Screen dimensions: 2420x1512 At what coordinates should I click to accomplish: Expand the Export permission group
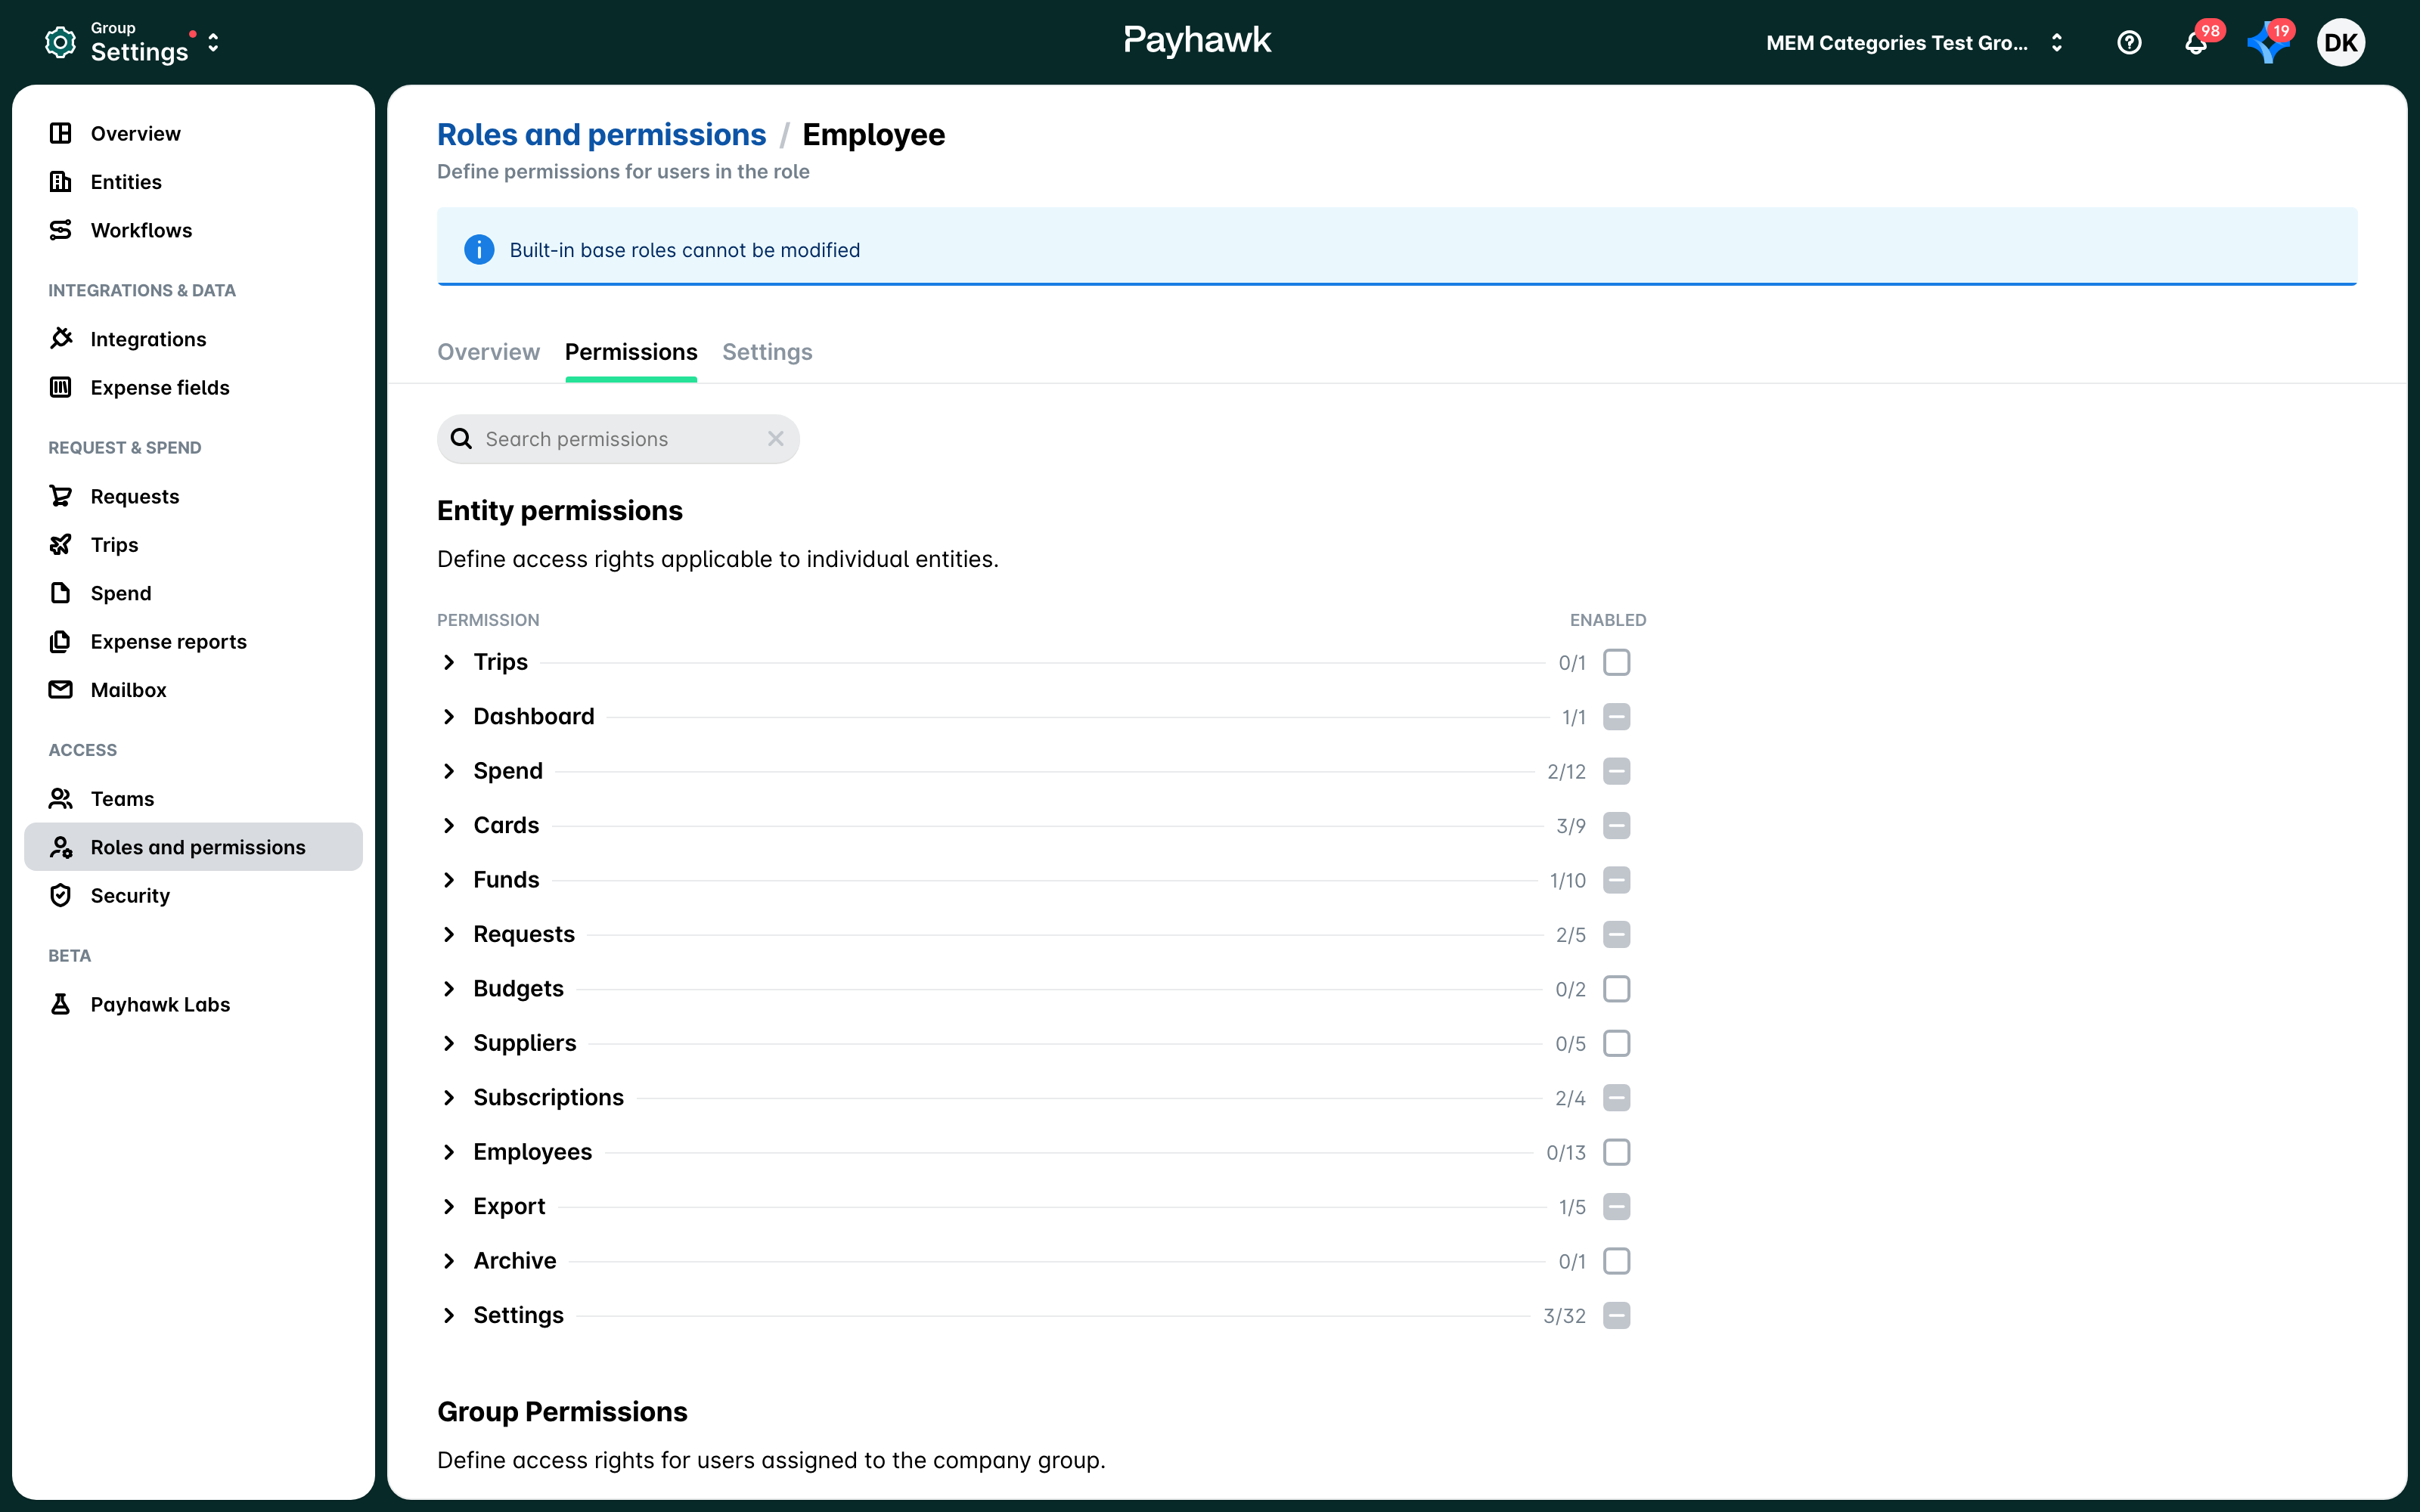pyautogui.click(x=449, y=1206)
